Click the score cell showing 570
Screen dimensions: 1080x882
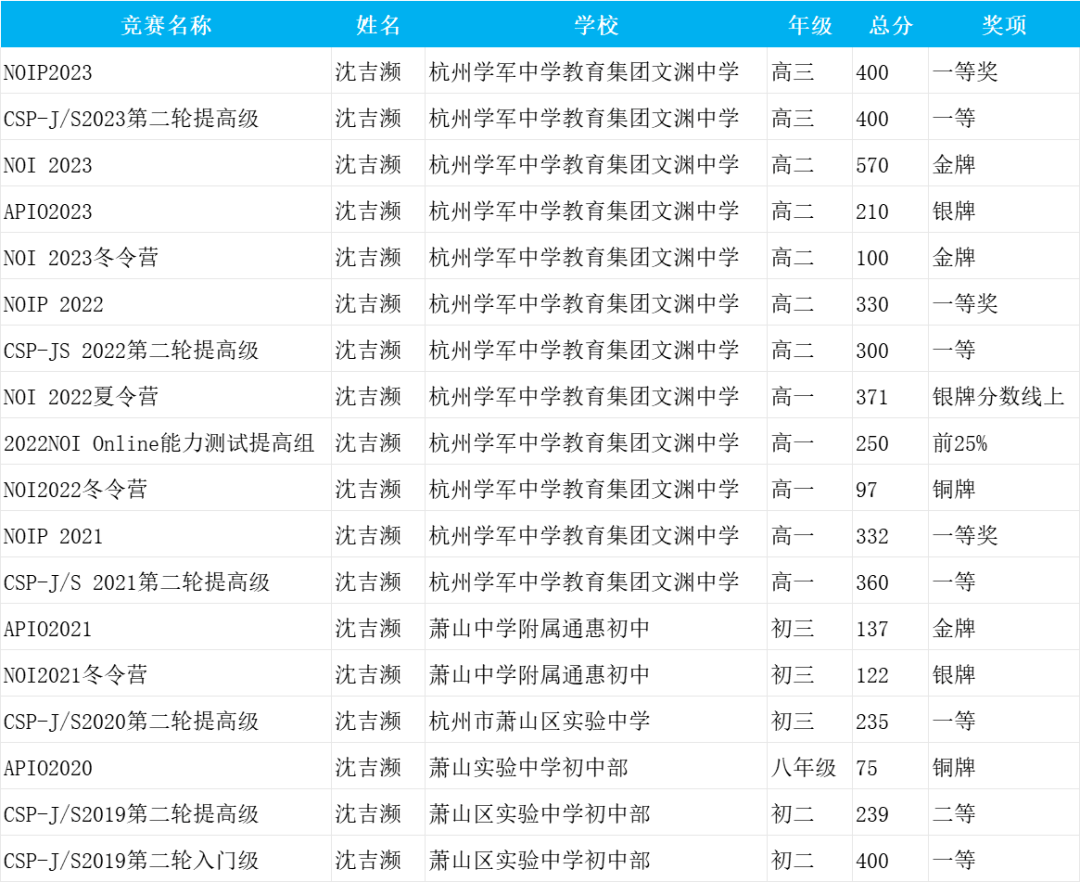[872, 165]
